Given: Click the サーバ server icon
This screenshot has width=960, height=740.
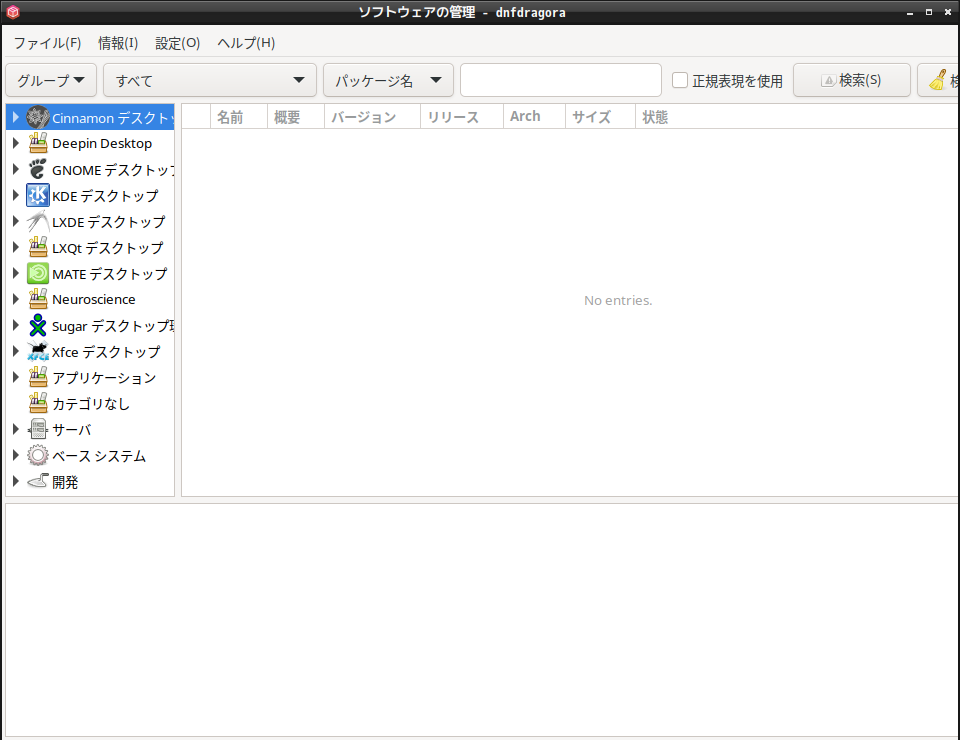Looking at the screenshot, I should click(38, 429).
